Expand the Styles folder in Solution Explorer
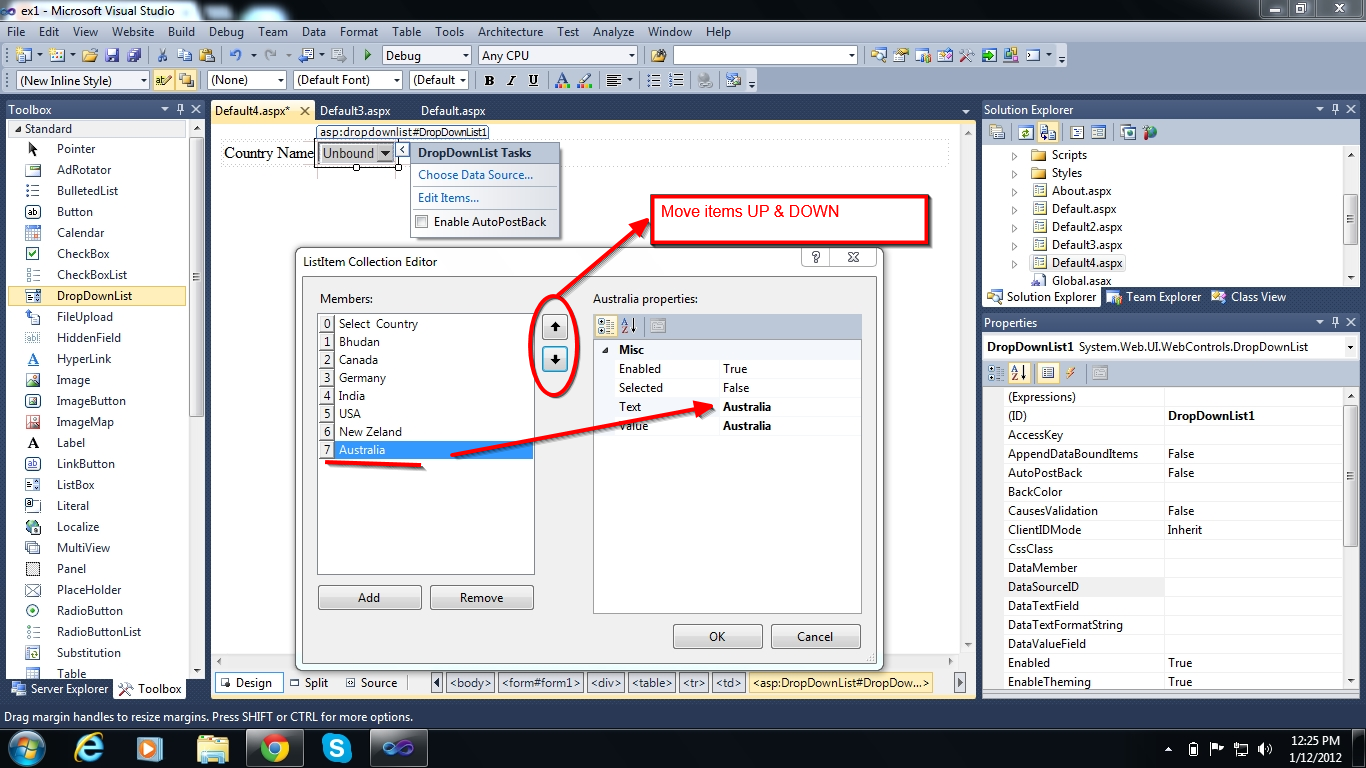 1014,174
